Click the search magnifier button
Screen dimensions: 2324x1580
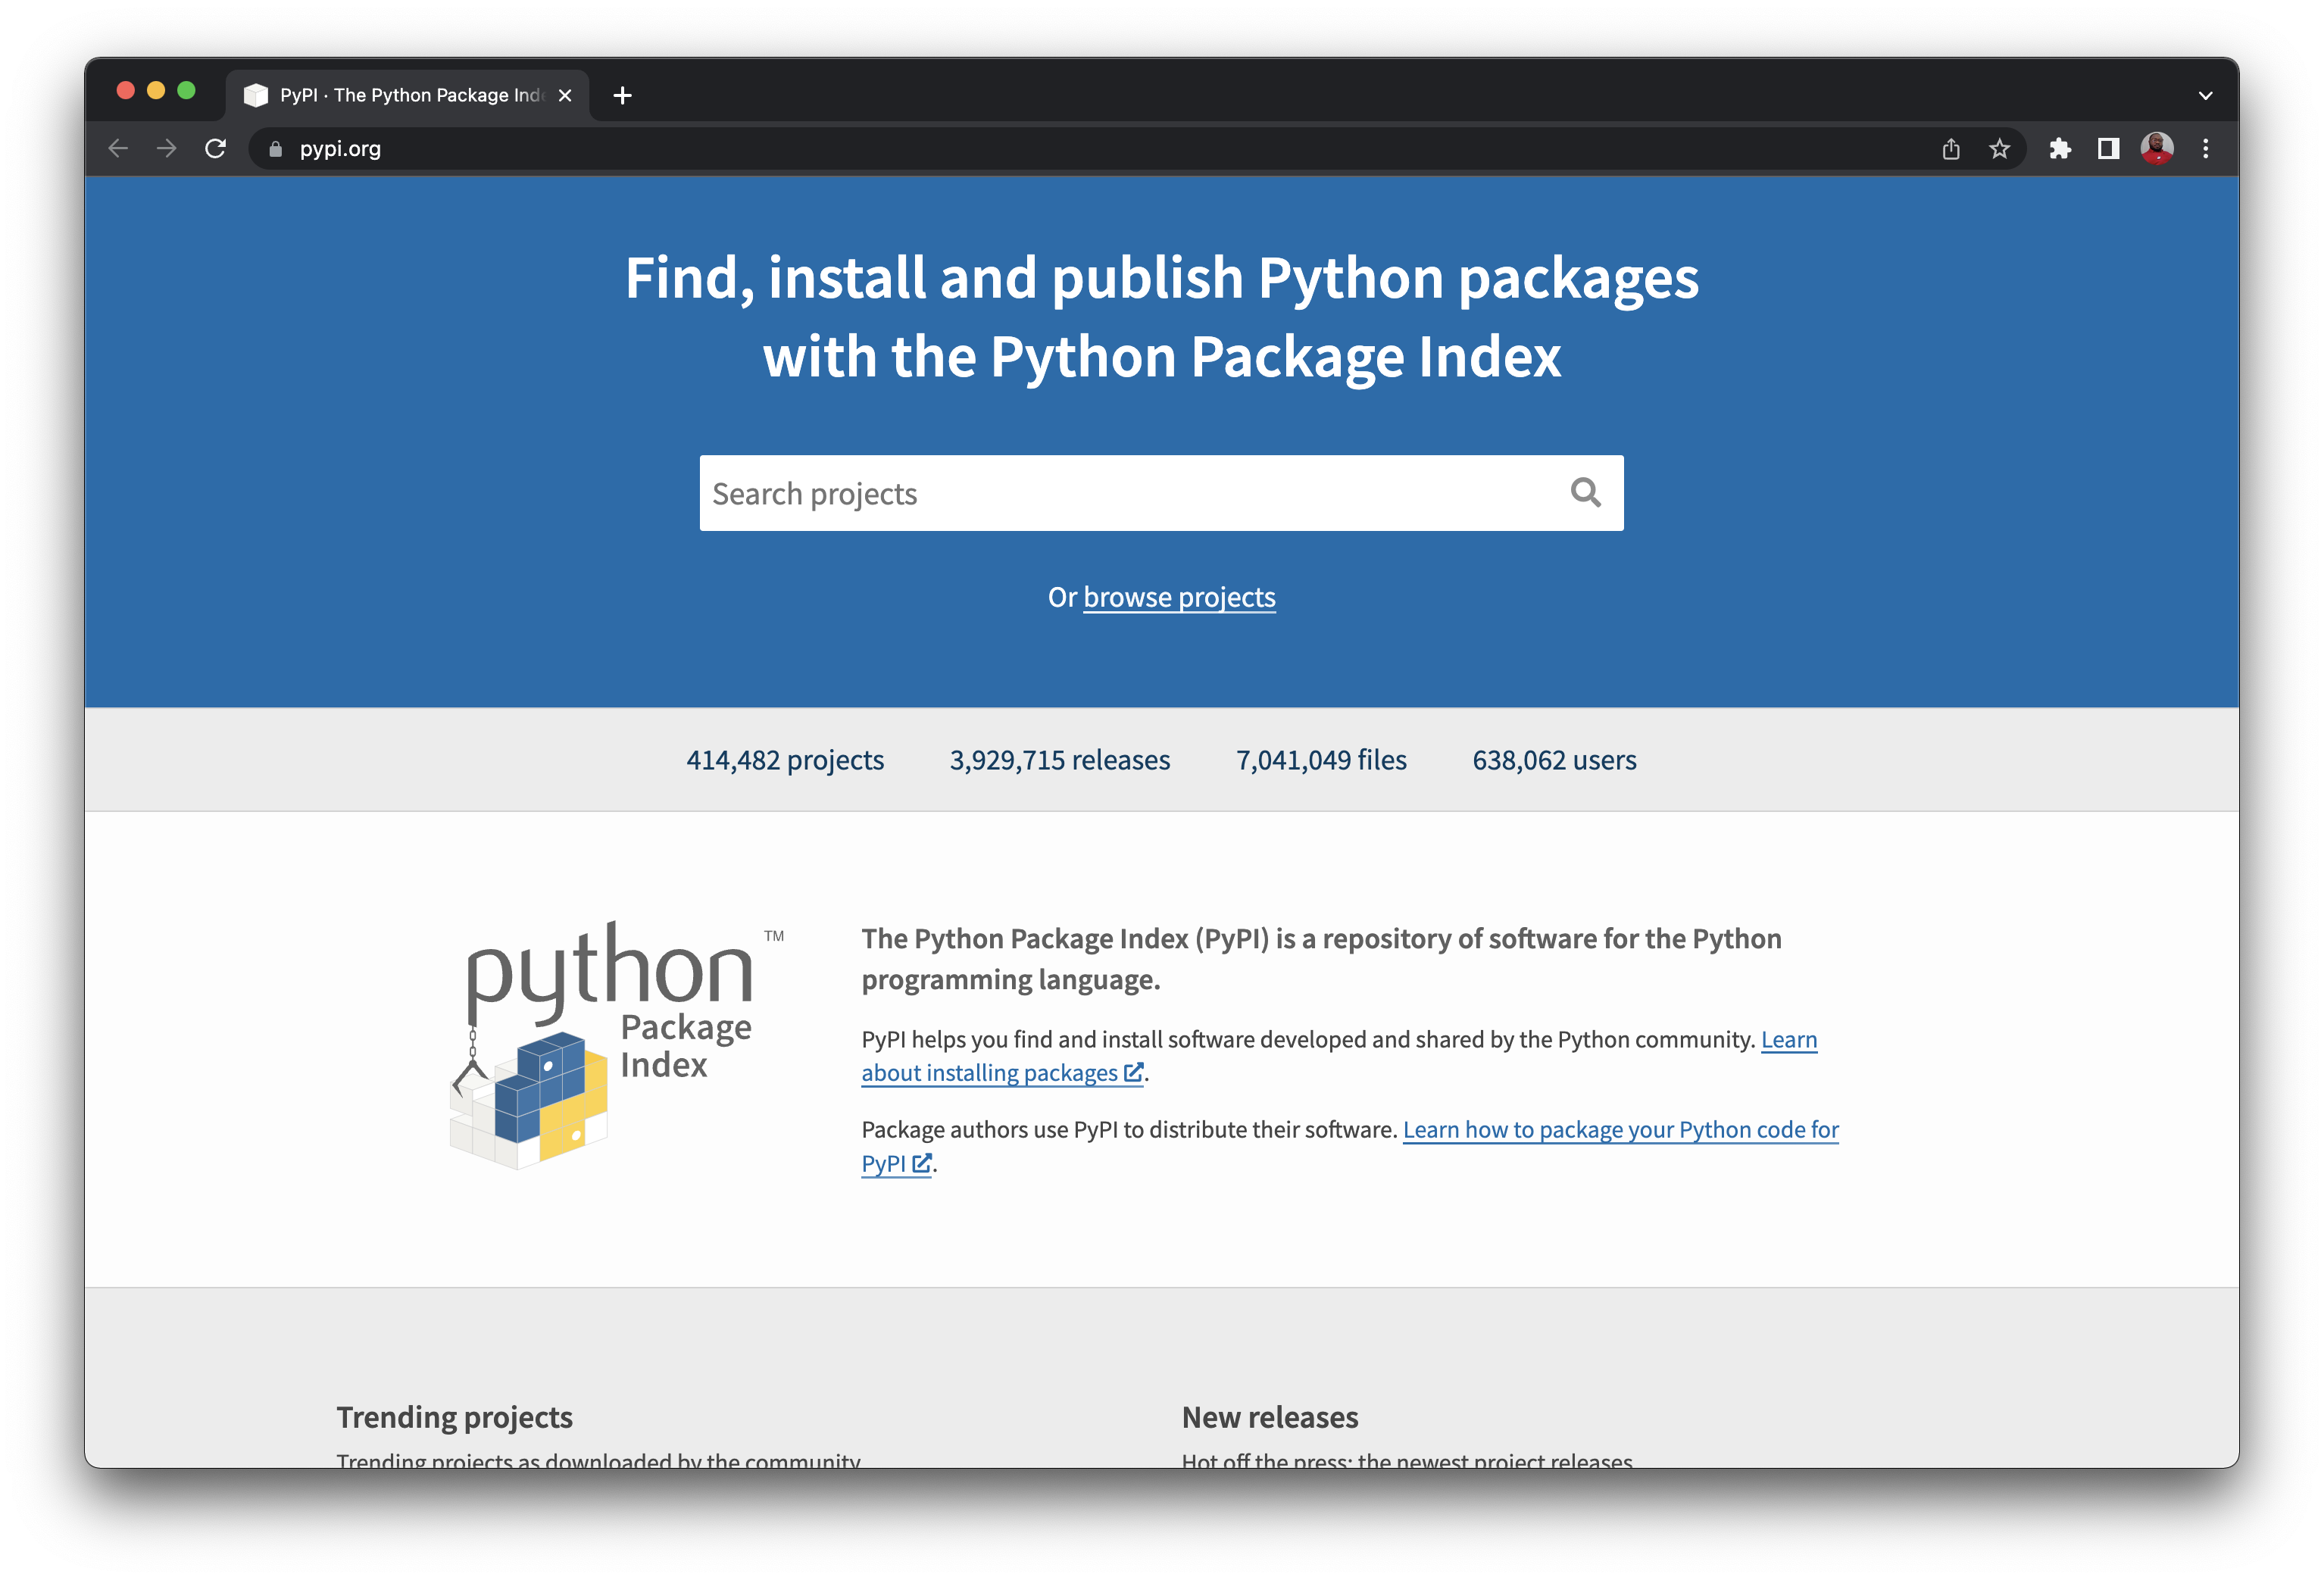point(1585,492)
